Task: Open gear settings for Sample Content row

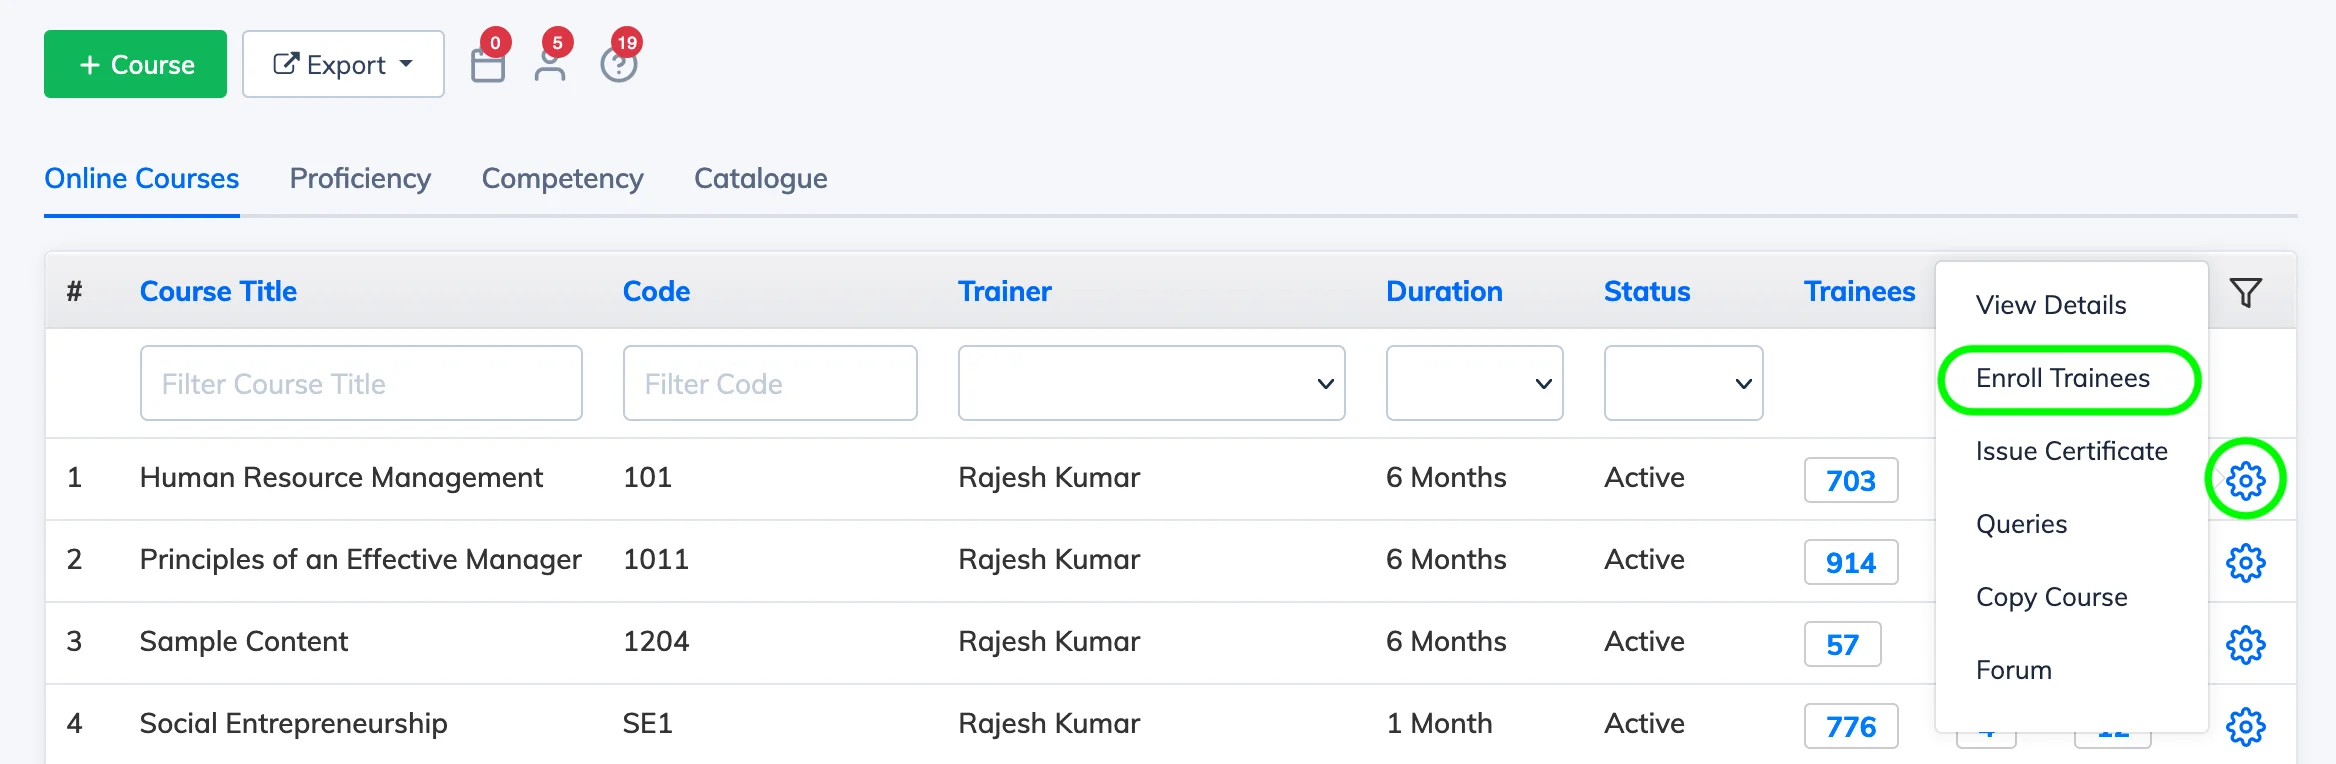Action: point(2246,645)
